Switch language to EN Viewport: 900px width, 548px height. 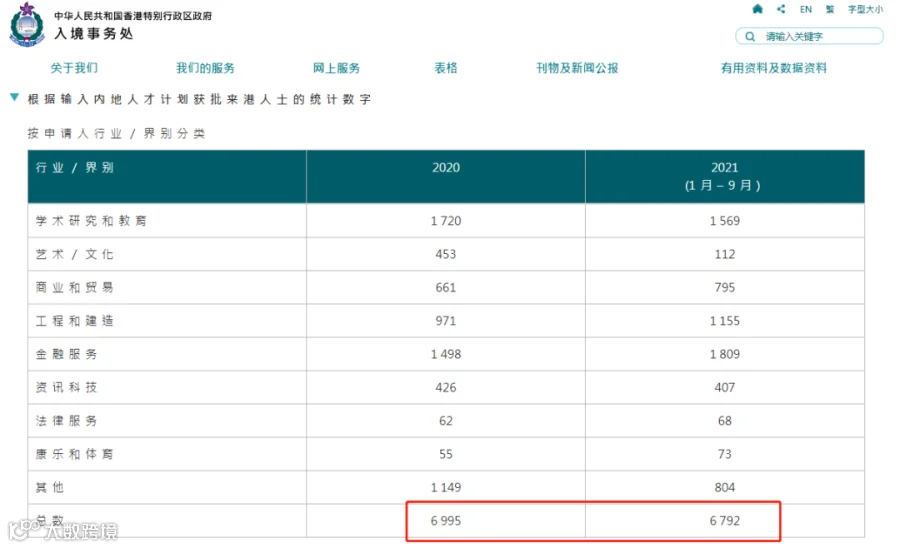[806, 9]
